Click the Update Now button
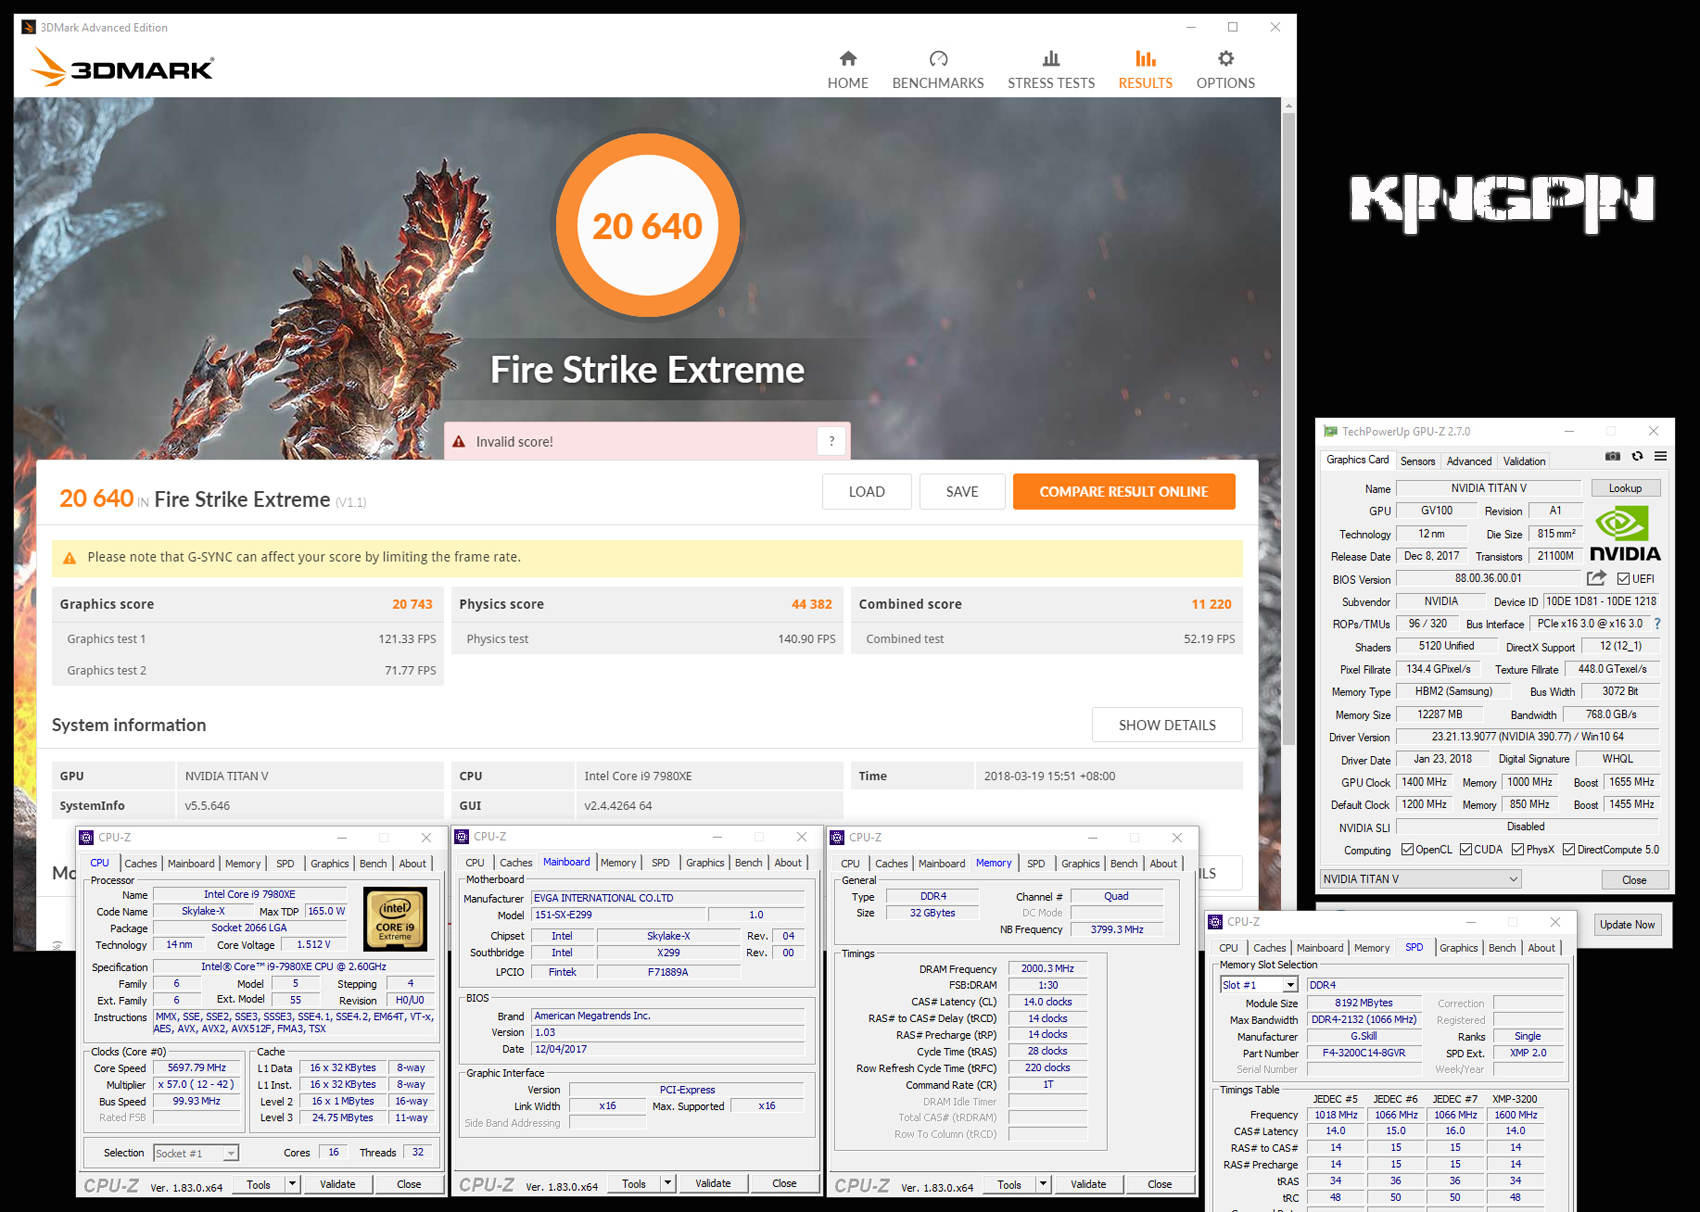The width and height of the screenshot is (1700, 1212). [1627, 924]
